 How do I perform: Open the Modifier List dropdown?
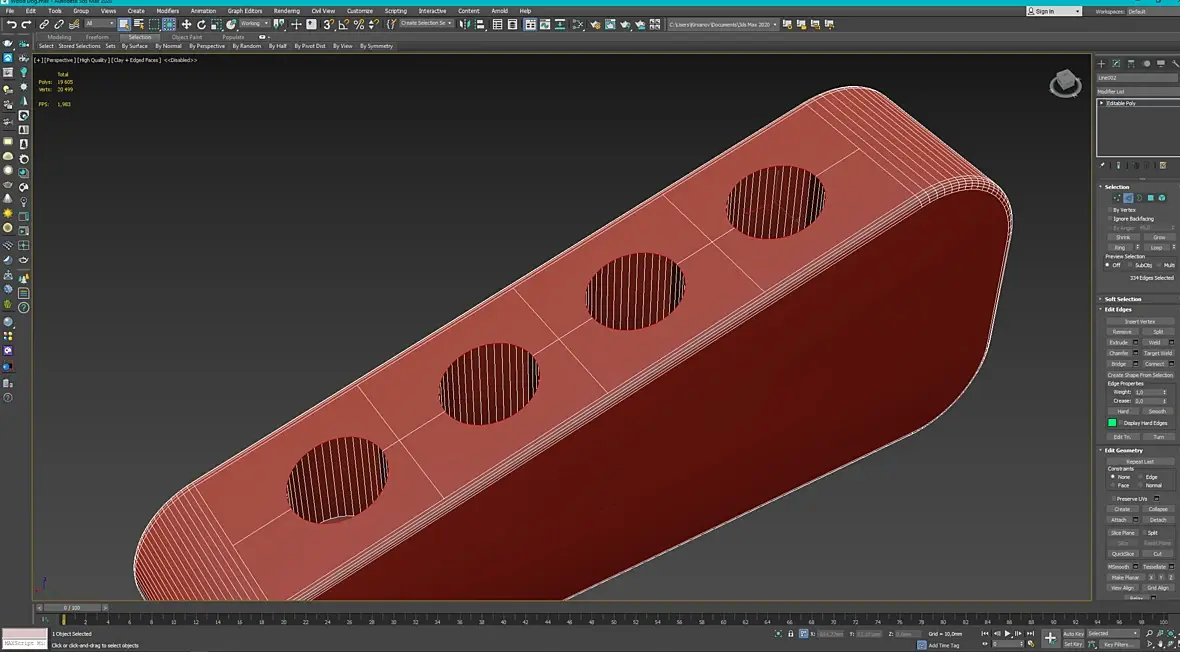[1137, 91]
